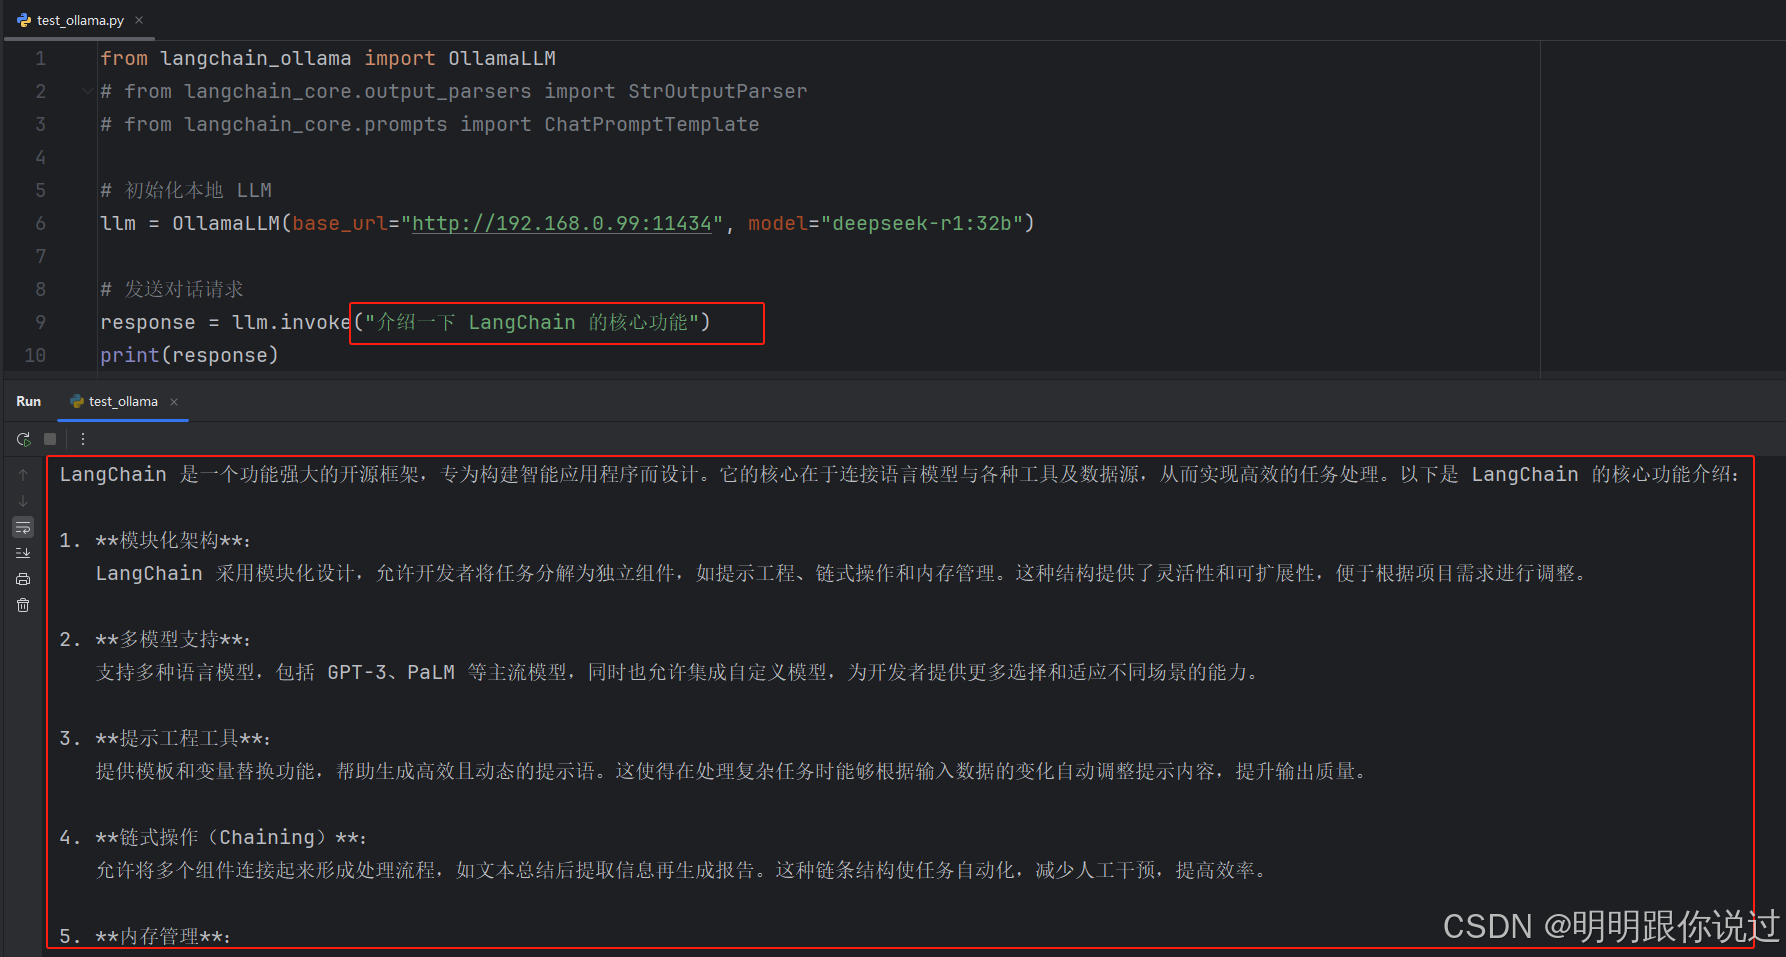Image resolution: width=1786 pixels, height=957 pixels.
Task: Open the Run toolbar more options menu
Action: tap(83, 439)
